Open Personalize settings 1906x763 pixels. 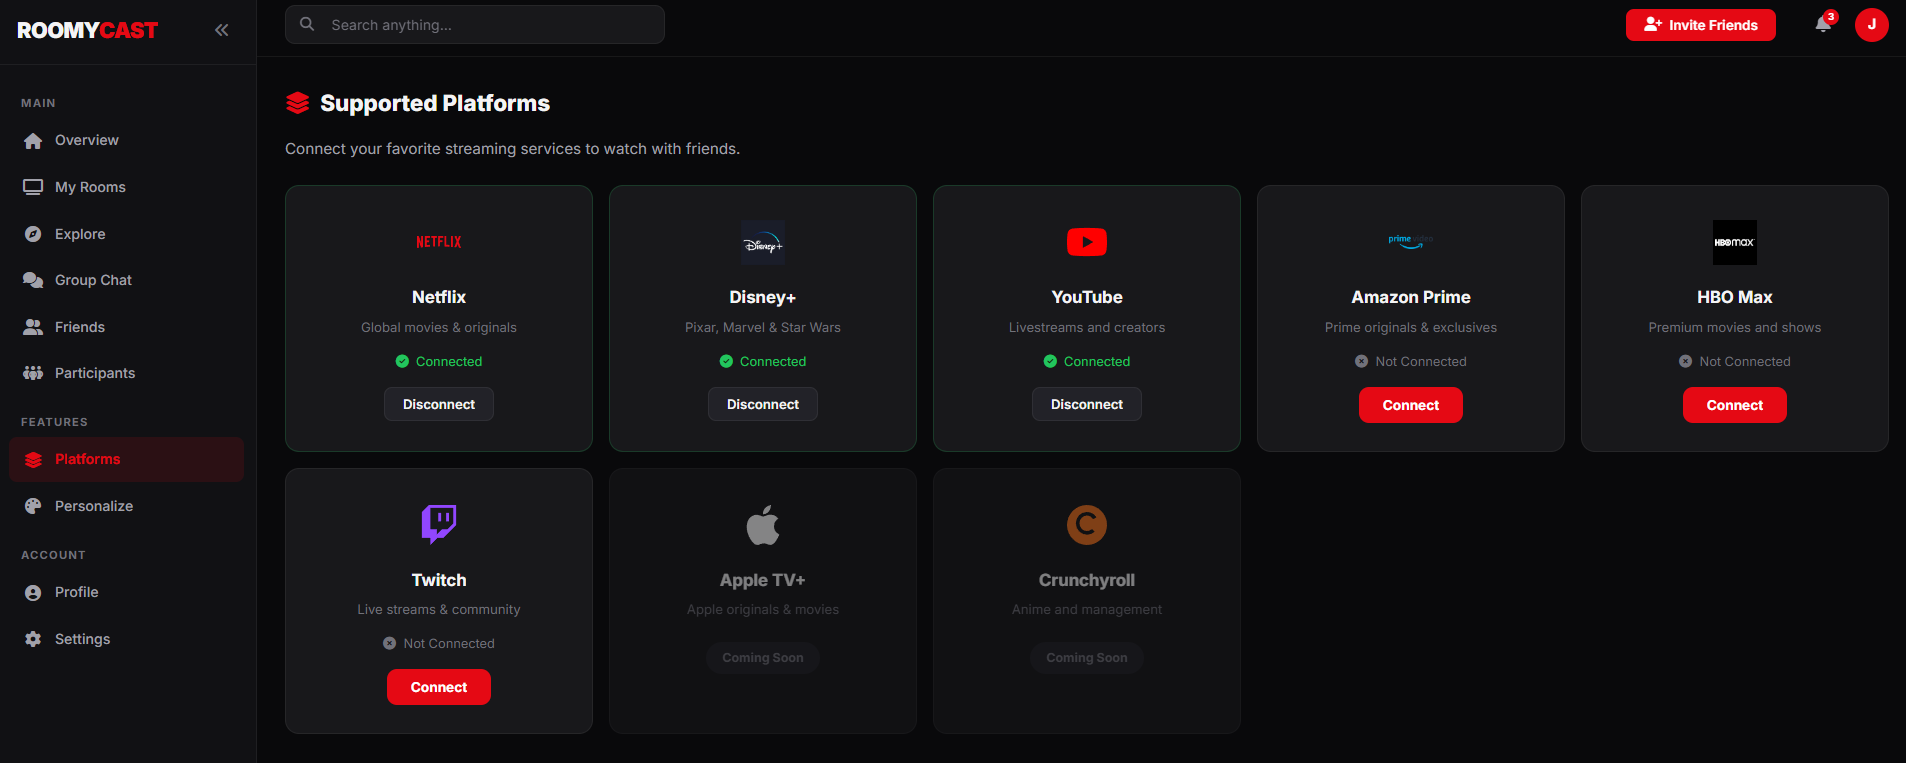pos(126,506)
